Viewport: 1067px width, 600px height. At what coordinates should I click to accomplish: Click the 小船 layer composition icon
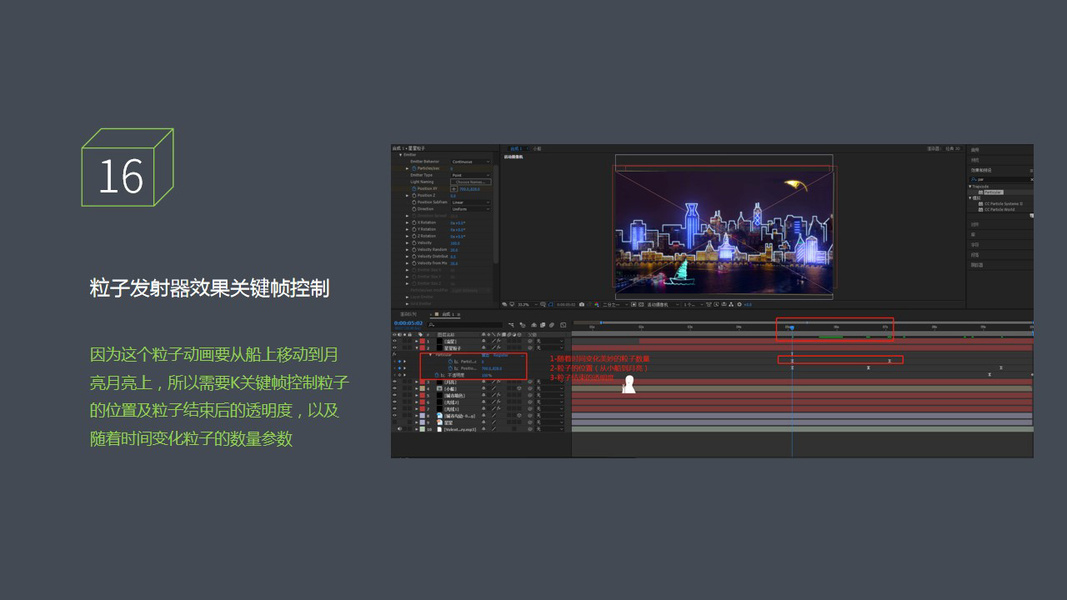pos(440,388)
